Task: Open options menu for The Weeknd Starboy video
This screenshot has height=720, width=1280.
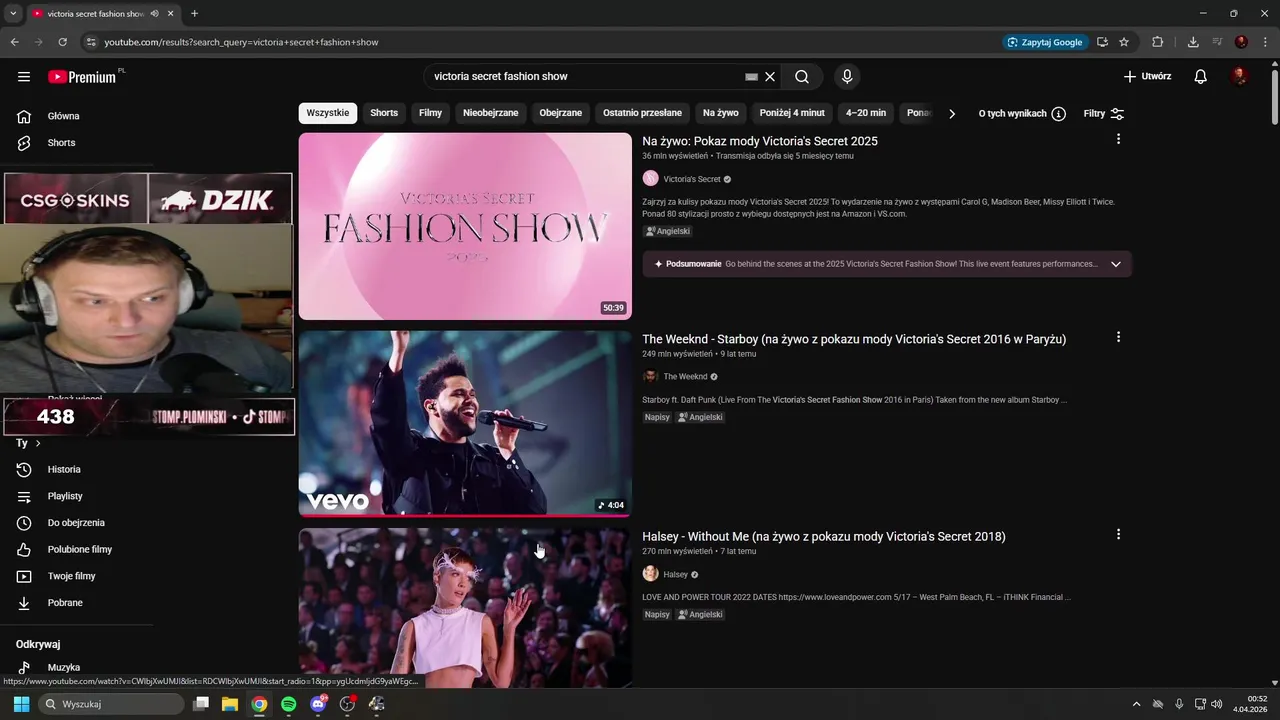Action: [x=1118, y=337]
